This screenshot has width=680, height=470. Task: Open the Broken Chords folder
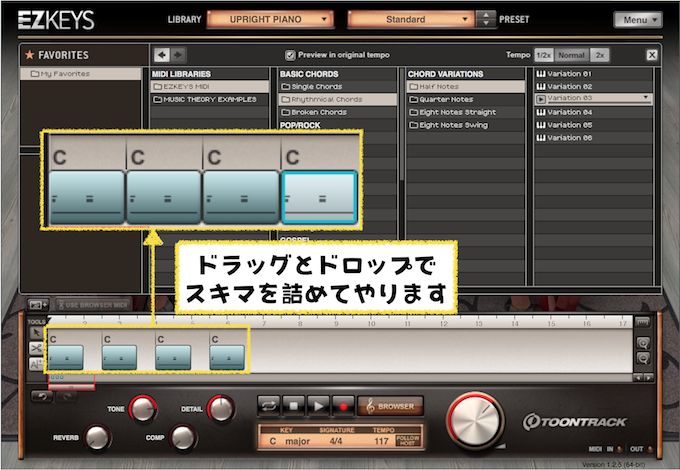[x=337, y=112]
